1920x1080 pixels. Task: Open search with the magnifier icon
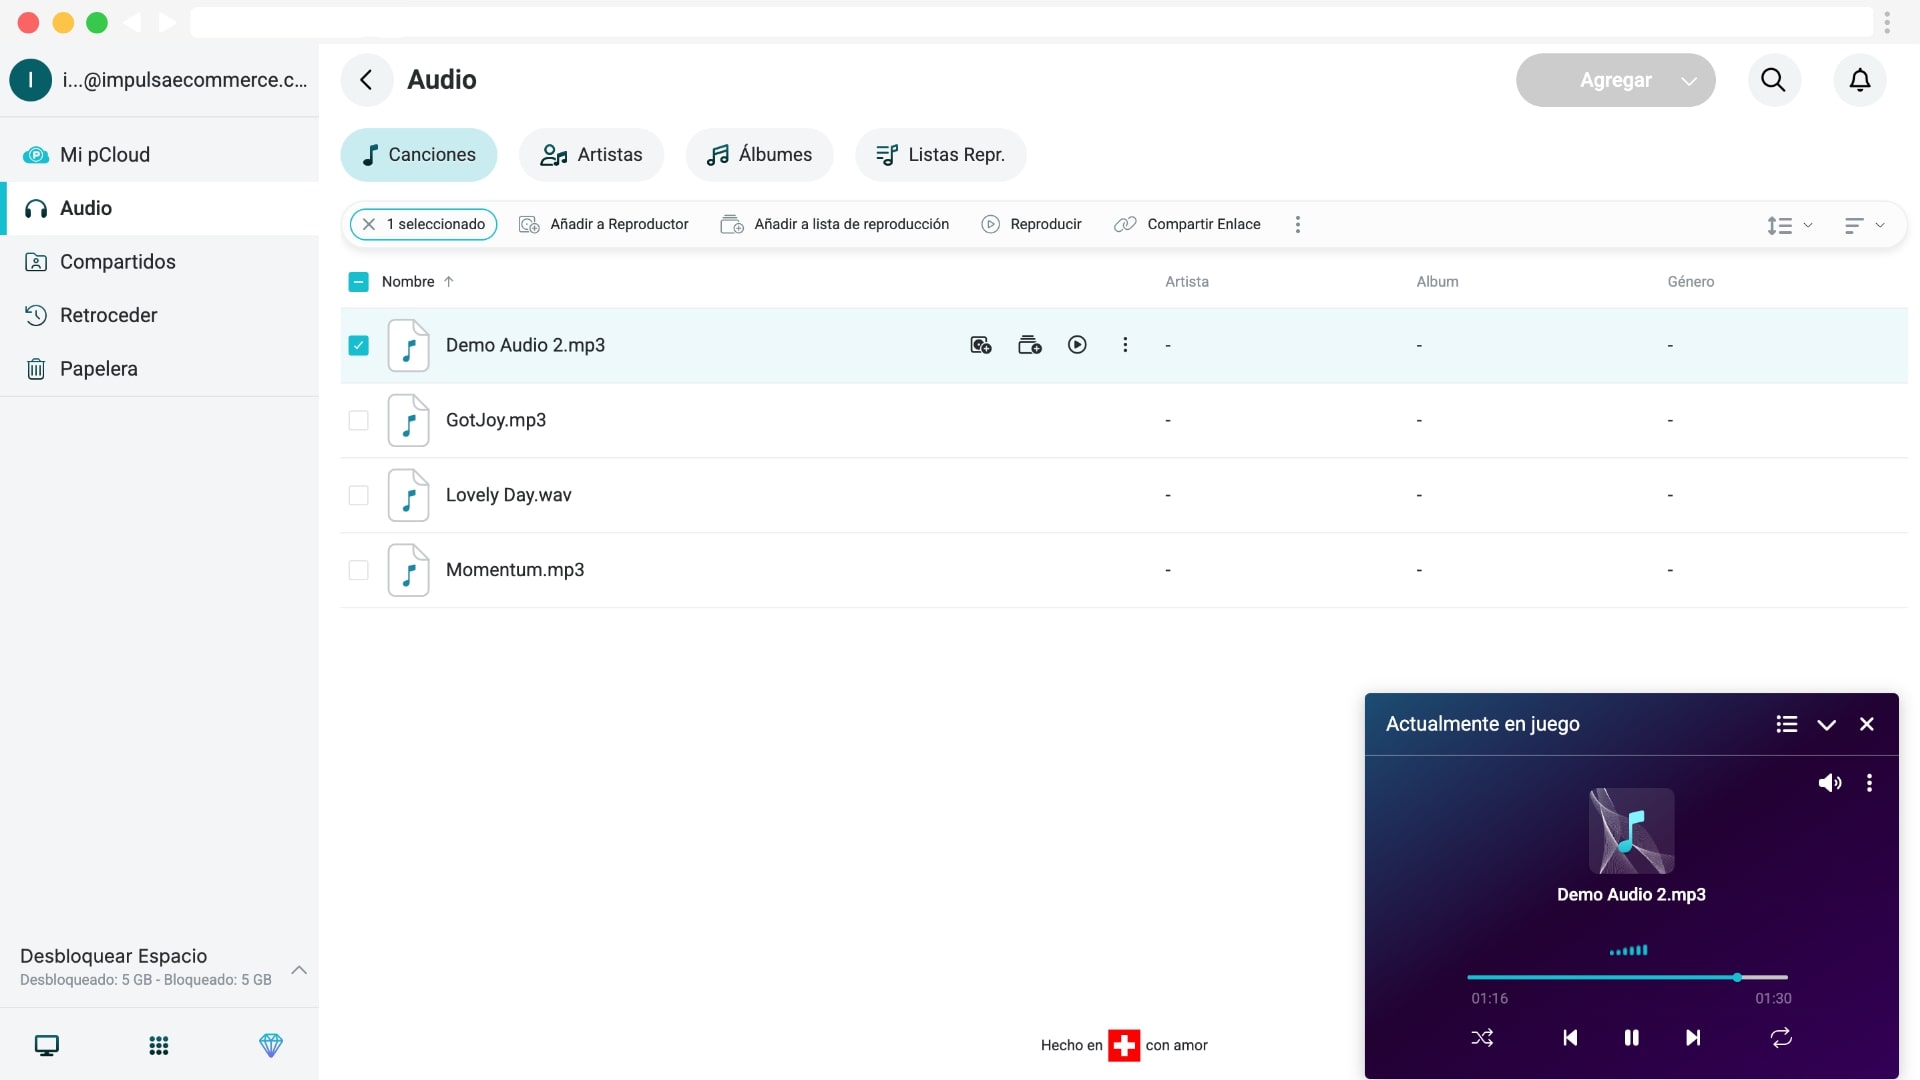tap(1773, 80)
